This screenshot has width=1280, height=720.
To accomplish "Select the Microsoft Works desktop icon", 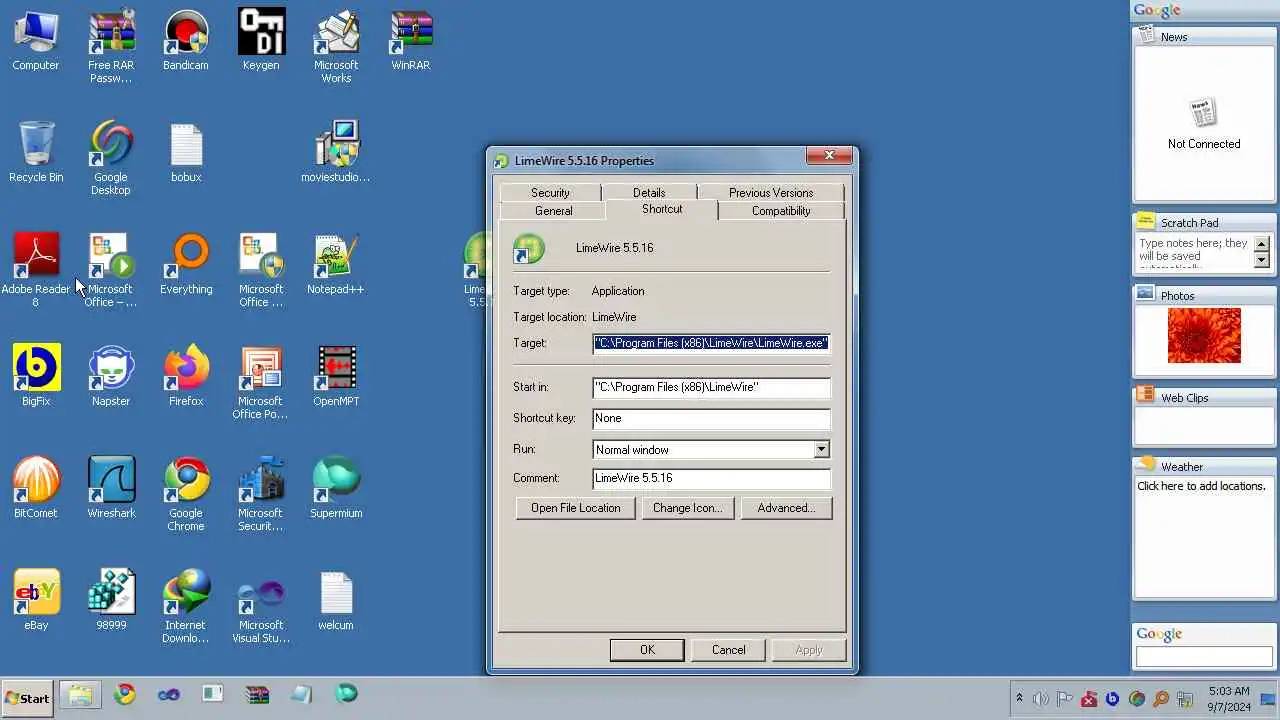I will coord(336,48).
